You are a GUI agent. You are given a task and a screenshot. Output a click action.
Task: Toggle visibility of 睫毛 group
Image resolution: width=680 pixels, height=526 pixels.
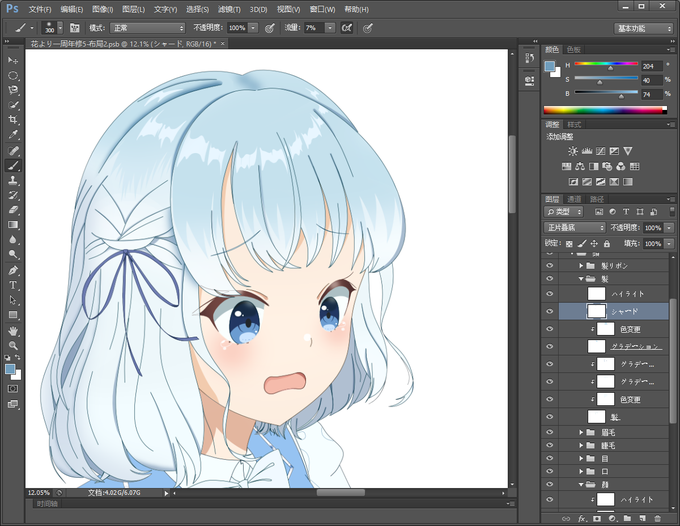550,445
